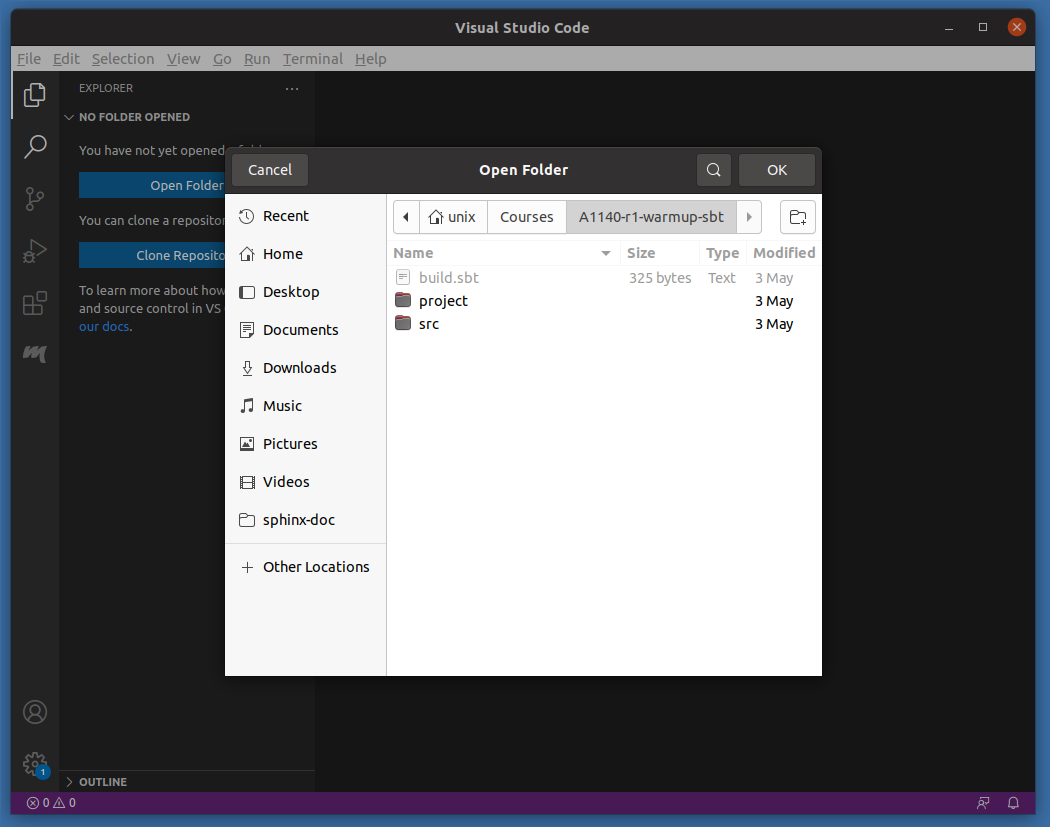Screen dimensions: 1050x827
Task: Open the Extensions view icon
Action: click(x=35, y=303)
